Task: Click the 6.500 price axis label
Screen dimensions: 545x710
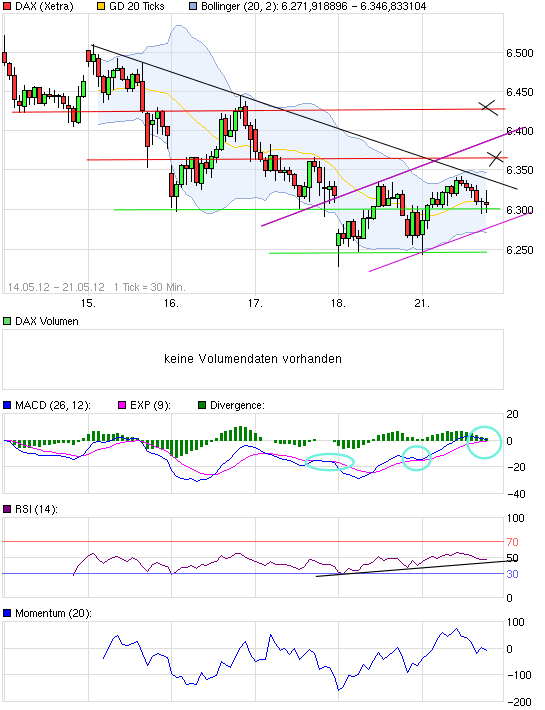Action: 520,53
